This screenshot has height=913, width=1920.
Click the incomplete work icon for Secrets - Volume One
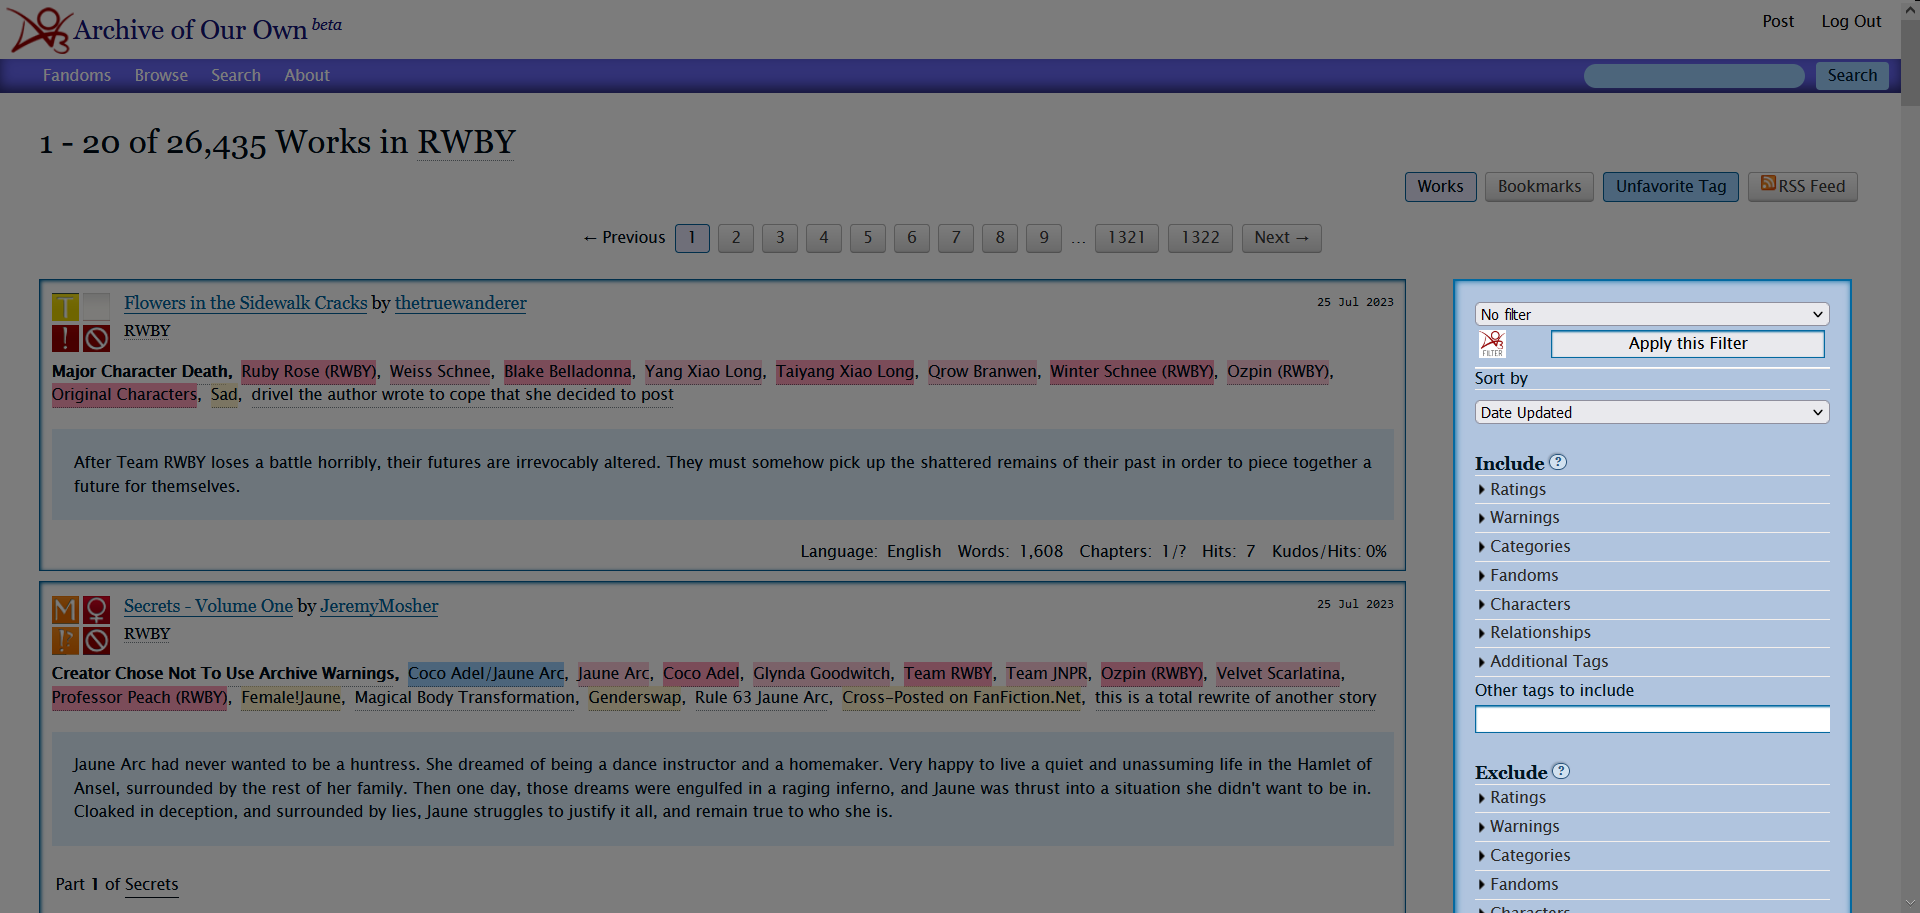coord(96,641)
